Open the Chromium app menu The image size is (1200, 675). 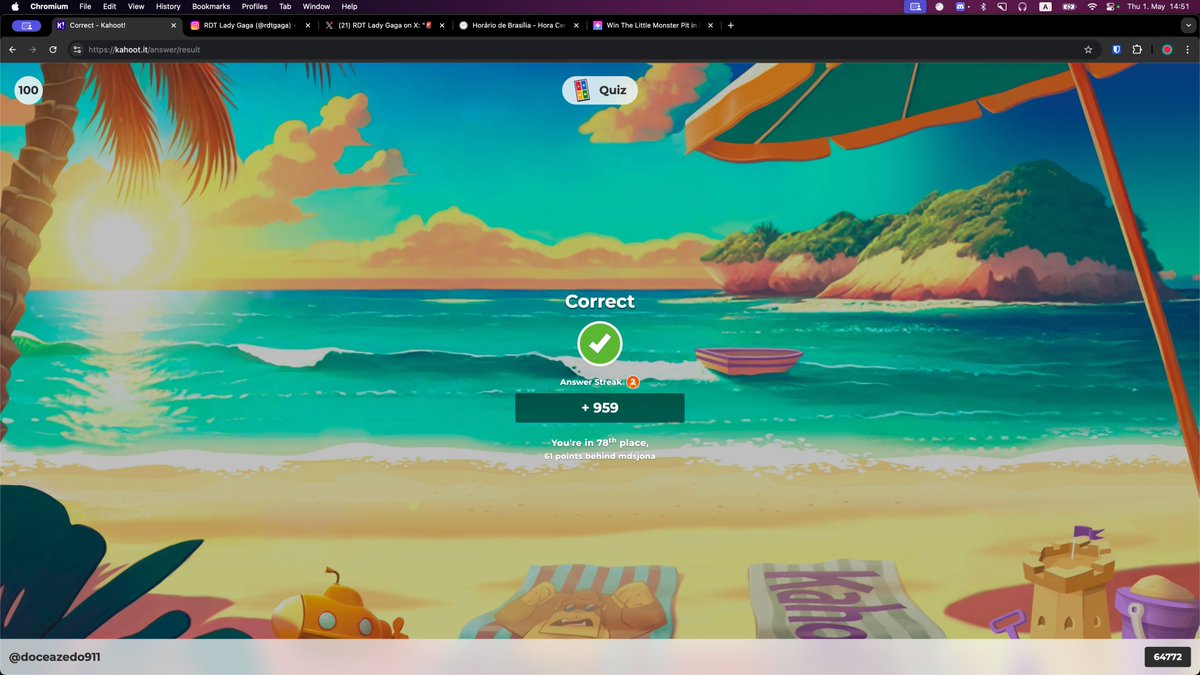click(49, 6)
